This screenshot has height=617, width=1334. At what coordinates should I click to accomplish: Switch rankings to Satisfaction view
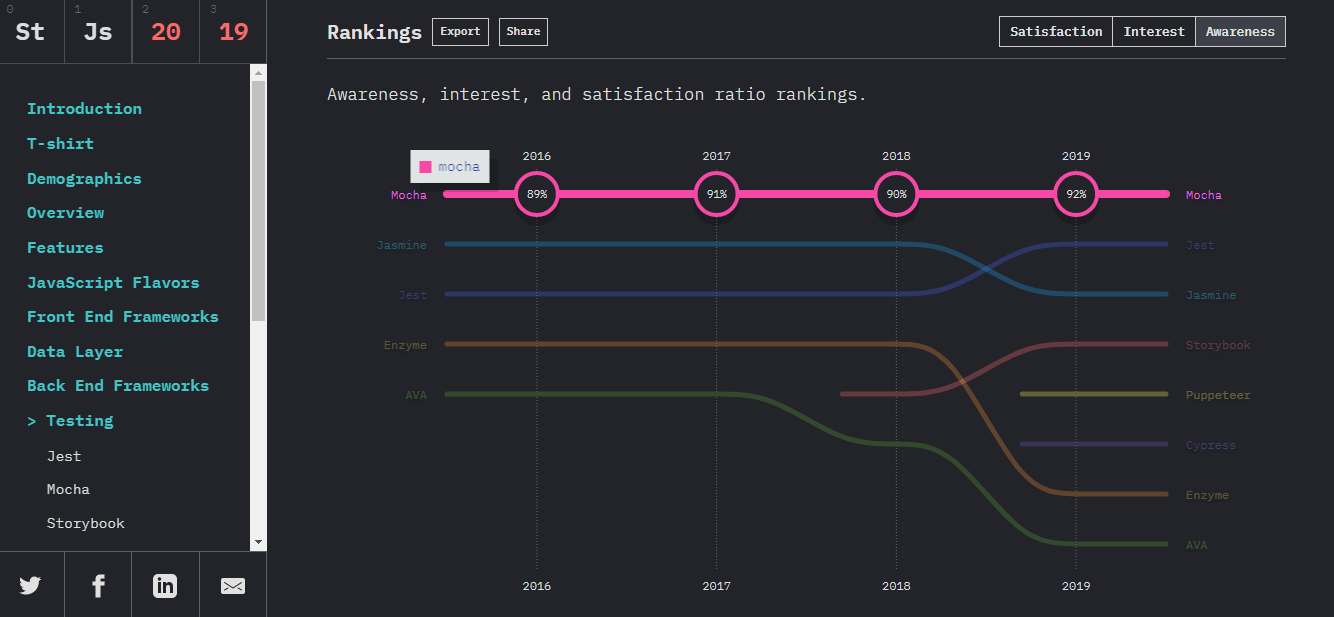point(1056,32)
